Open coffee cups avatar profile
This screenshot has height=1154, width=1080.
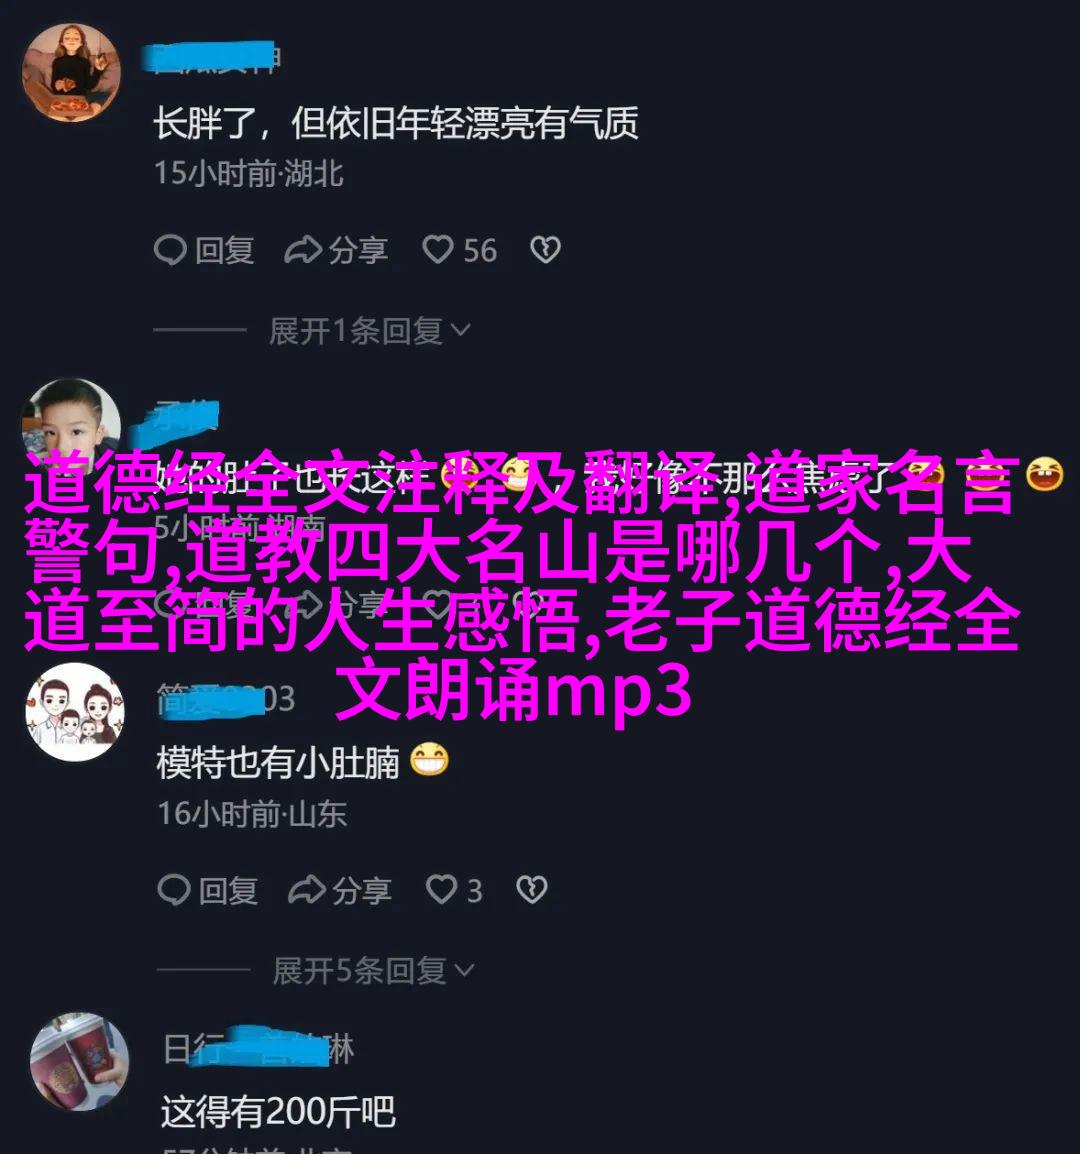tap(80, 1061)
